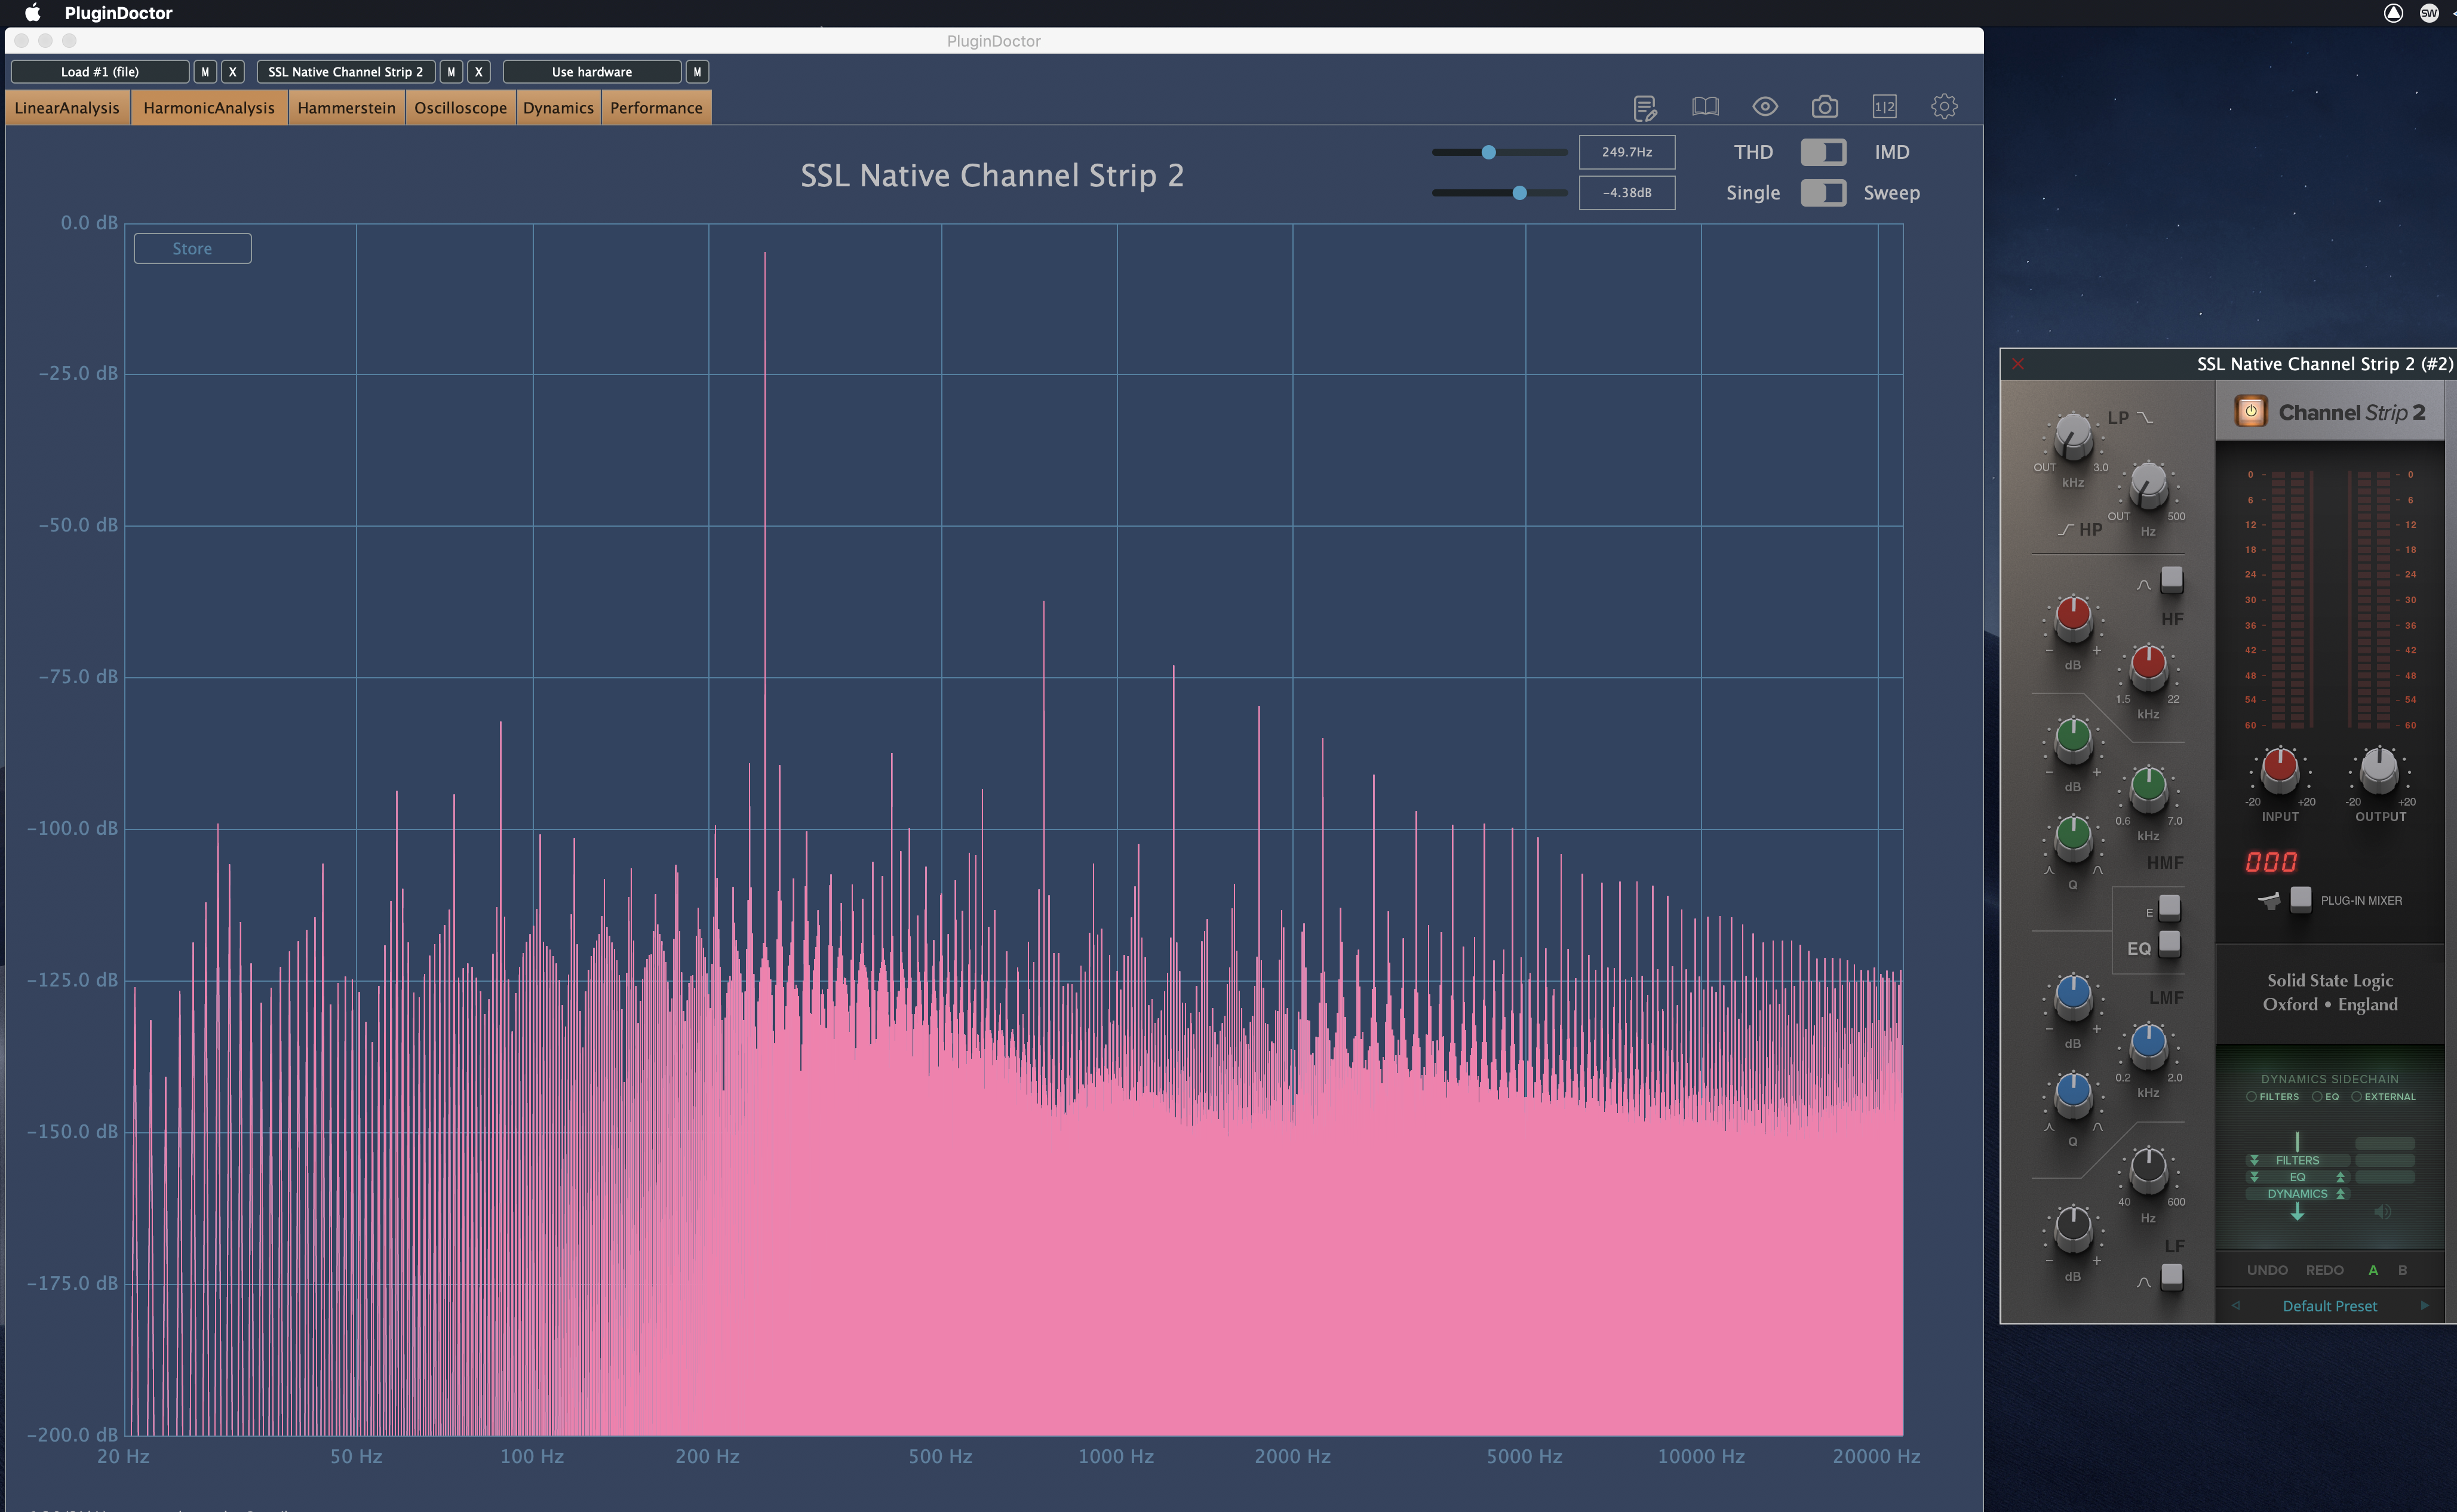Click the Use hardware button
Image resolution: width=2457 pixels, height=1512 pixels.
click(591, 72)
